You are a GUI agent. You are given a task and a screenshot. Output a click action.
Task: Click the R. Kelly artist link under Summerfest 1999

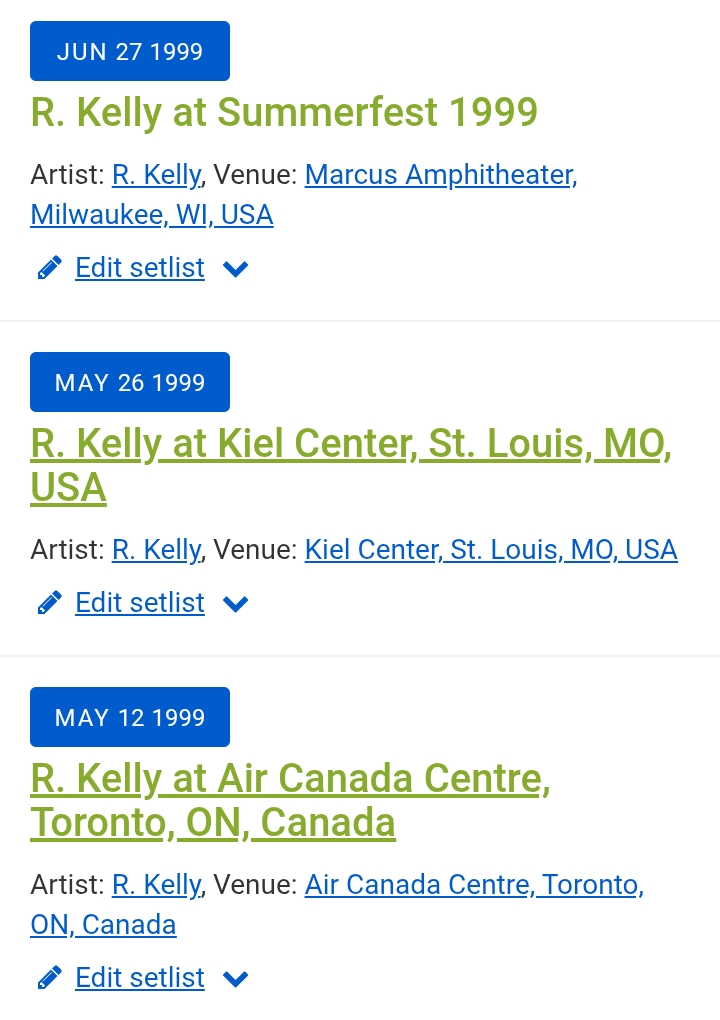156,175
